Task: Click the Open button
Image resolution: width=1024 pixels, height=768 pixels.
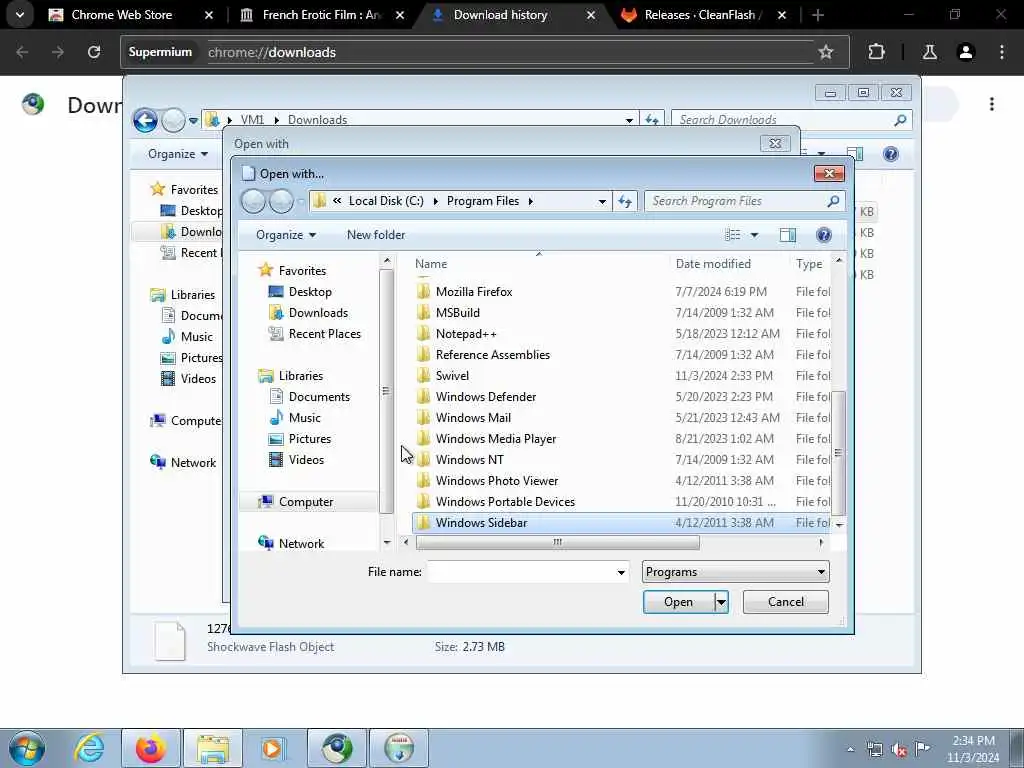Action: (x=679, y=602)
